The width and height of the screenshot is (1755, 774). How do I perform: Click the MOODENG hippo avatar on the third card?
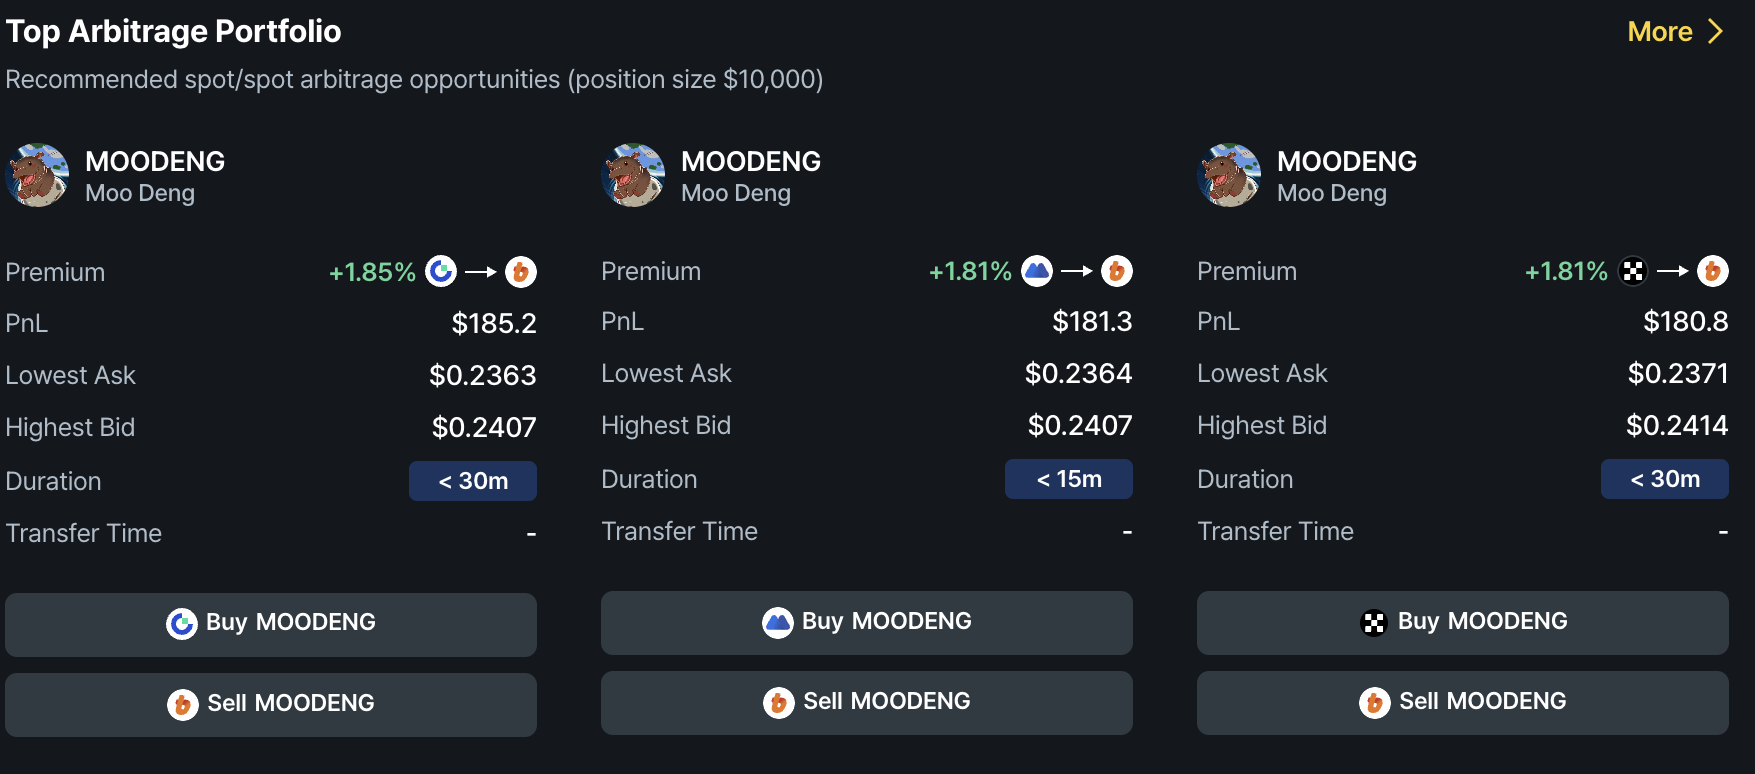pos(1229,175)
